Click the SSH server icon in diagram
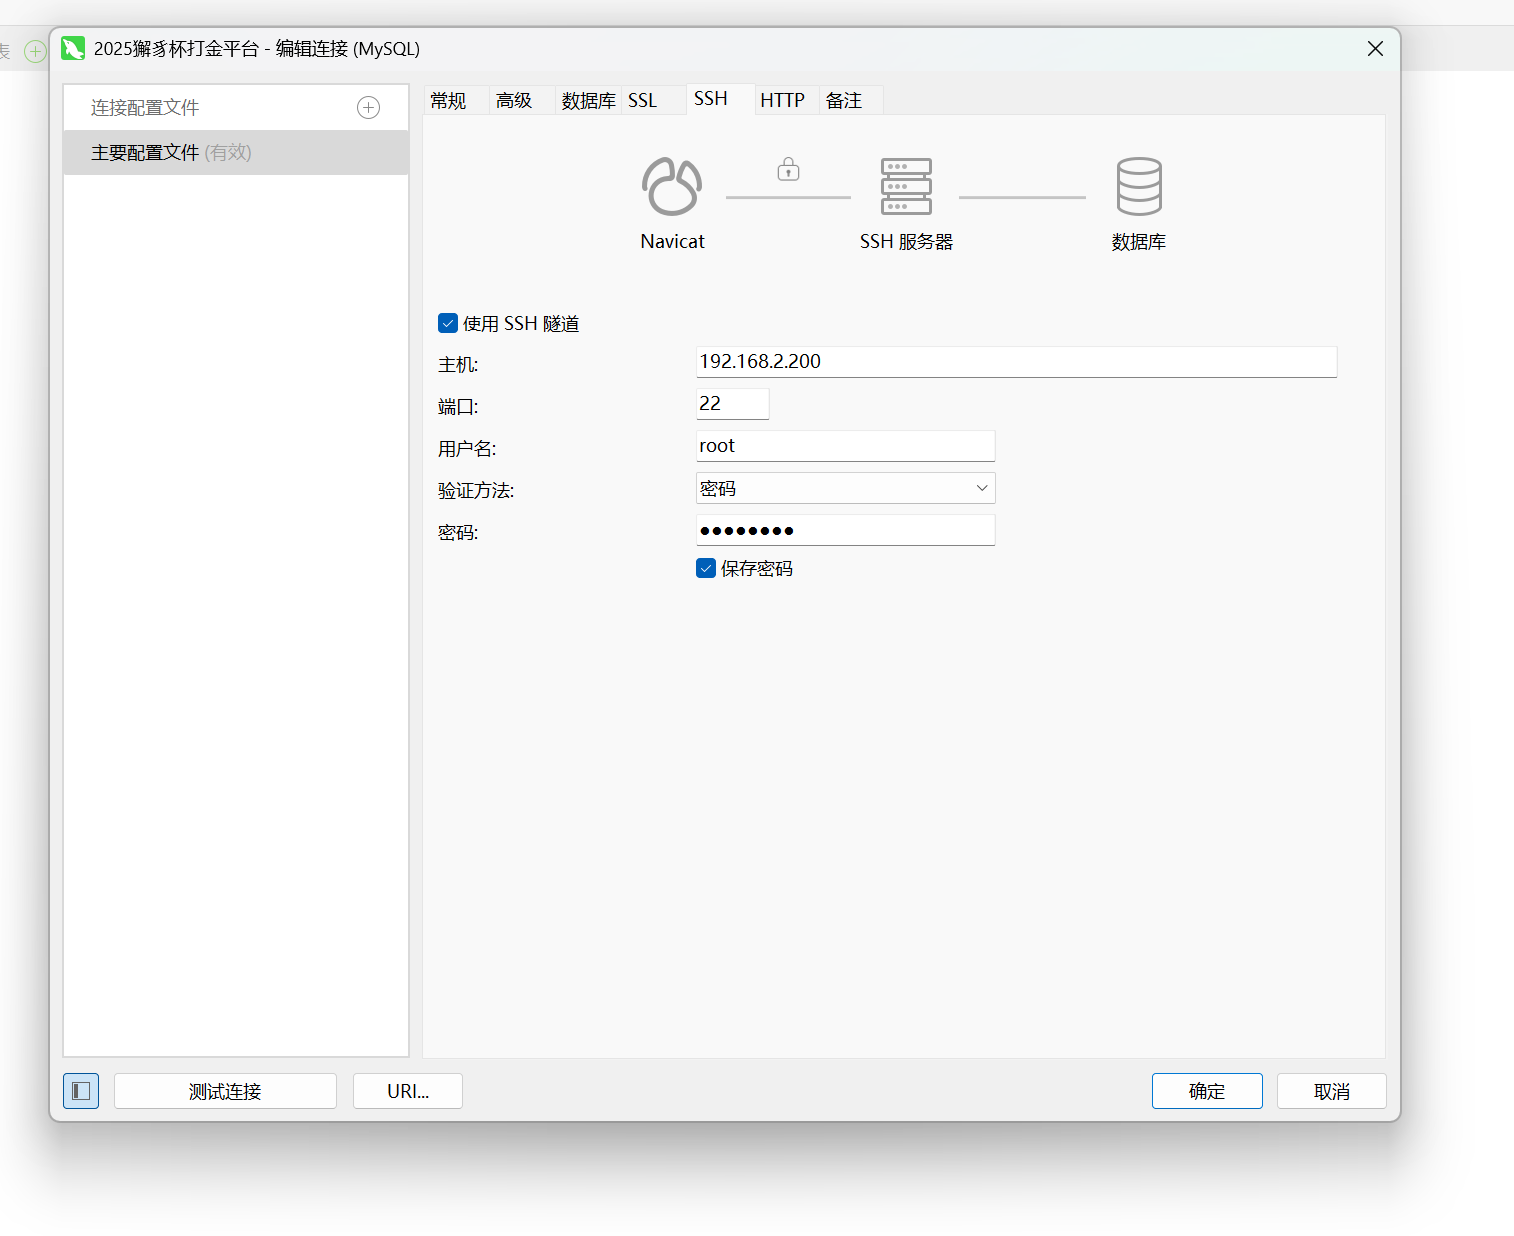Screen dimensions: 1514x1236 [906, 186]
